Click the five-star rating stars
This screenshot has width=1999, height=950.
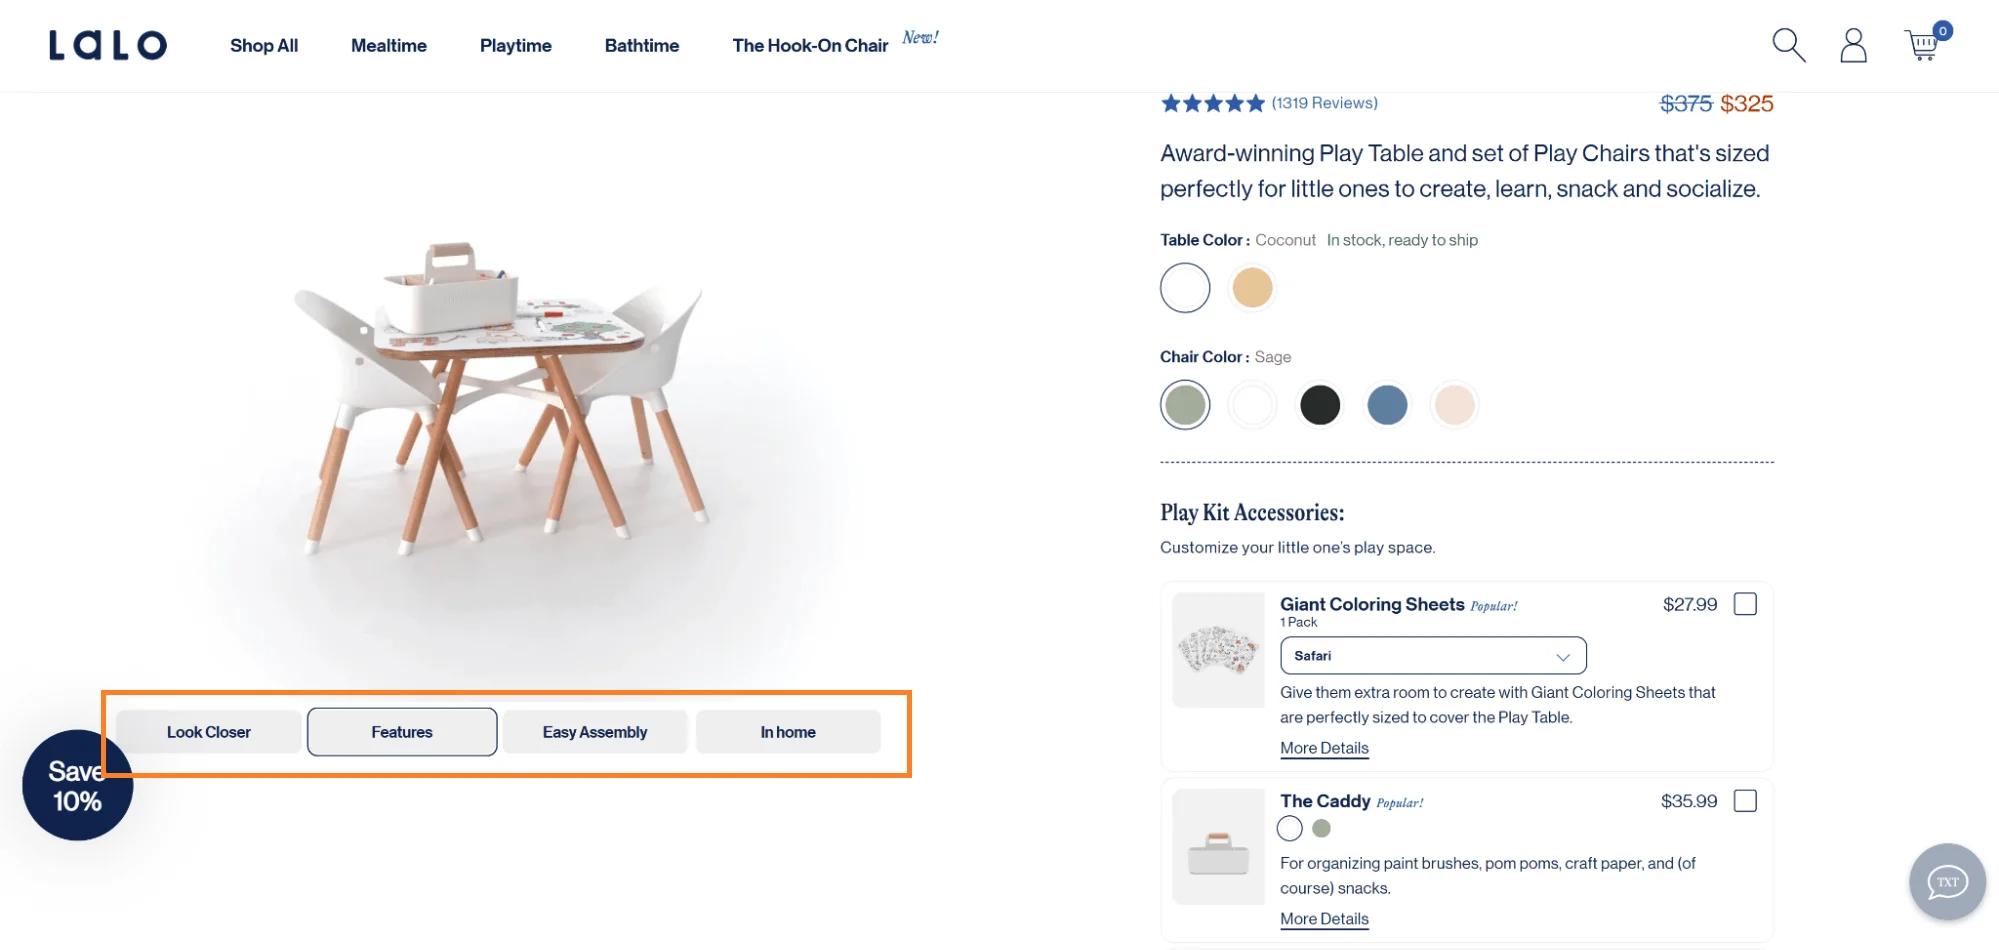(1211, 102)
